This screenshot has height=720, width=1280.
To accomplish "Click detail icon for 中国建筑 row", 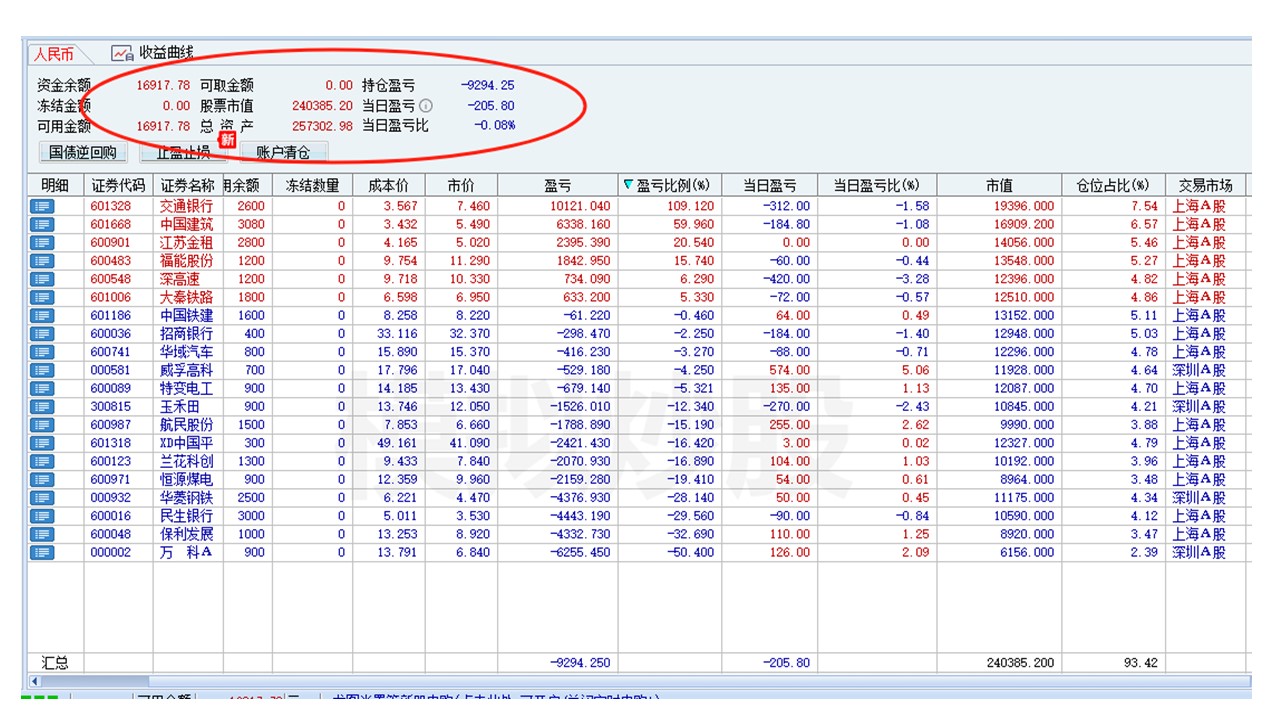I will pyautogui.click(x=41, y=224).
